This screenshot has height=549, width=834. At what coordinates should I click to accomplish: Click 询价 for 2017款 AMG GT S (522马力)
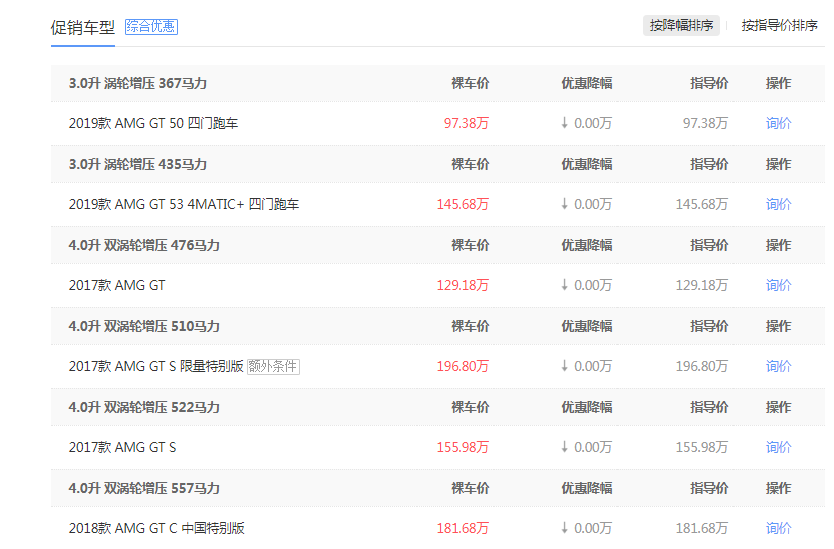pos(779,447)
